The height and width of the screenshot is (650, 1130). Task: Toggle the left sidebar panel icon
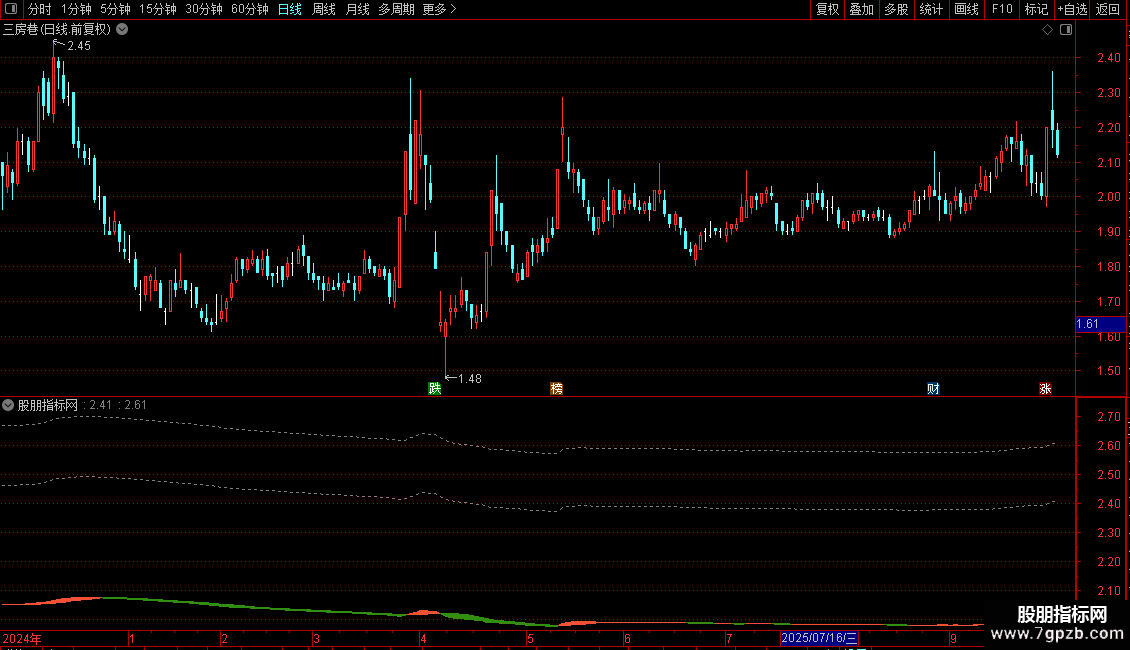point(11,9)
